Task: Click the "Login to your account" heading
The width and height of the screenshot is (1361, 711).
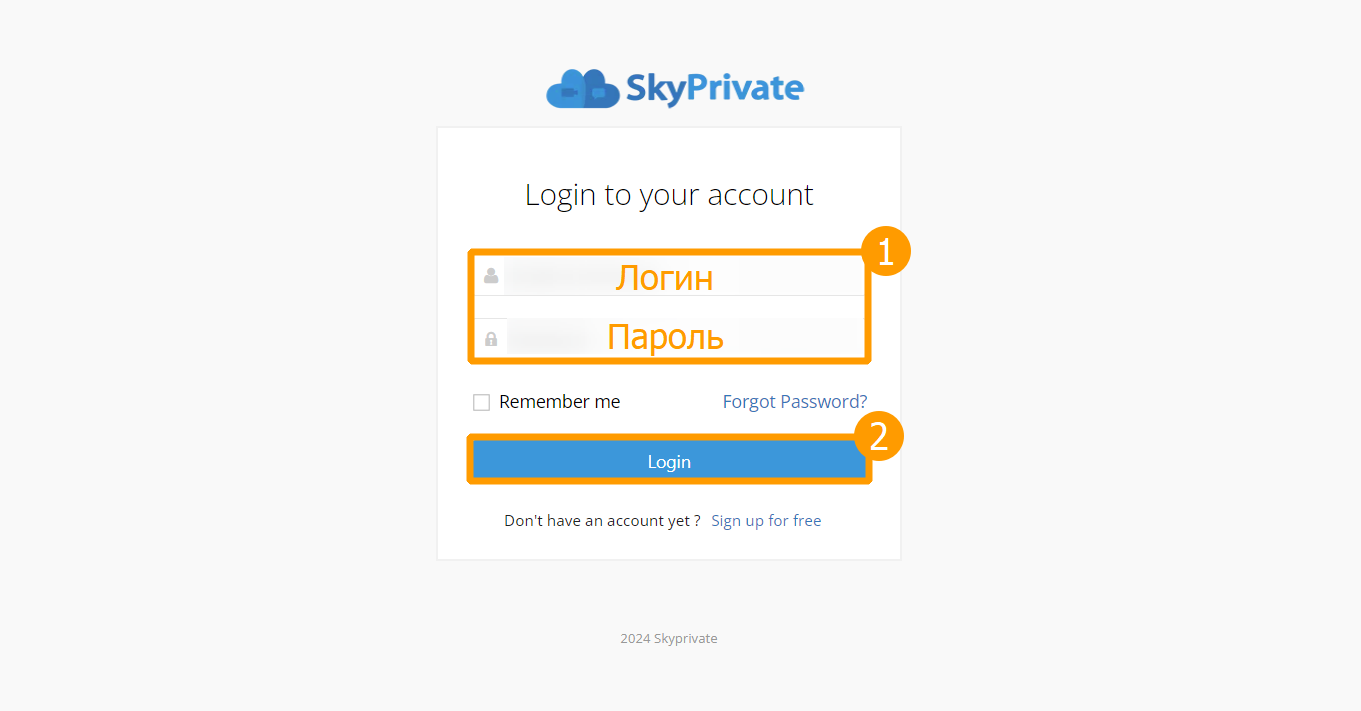Action: click(669, 194)
